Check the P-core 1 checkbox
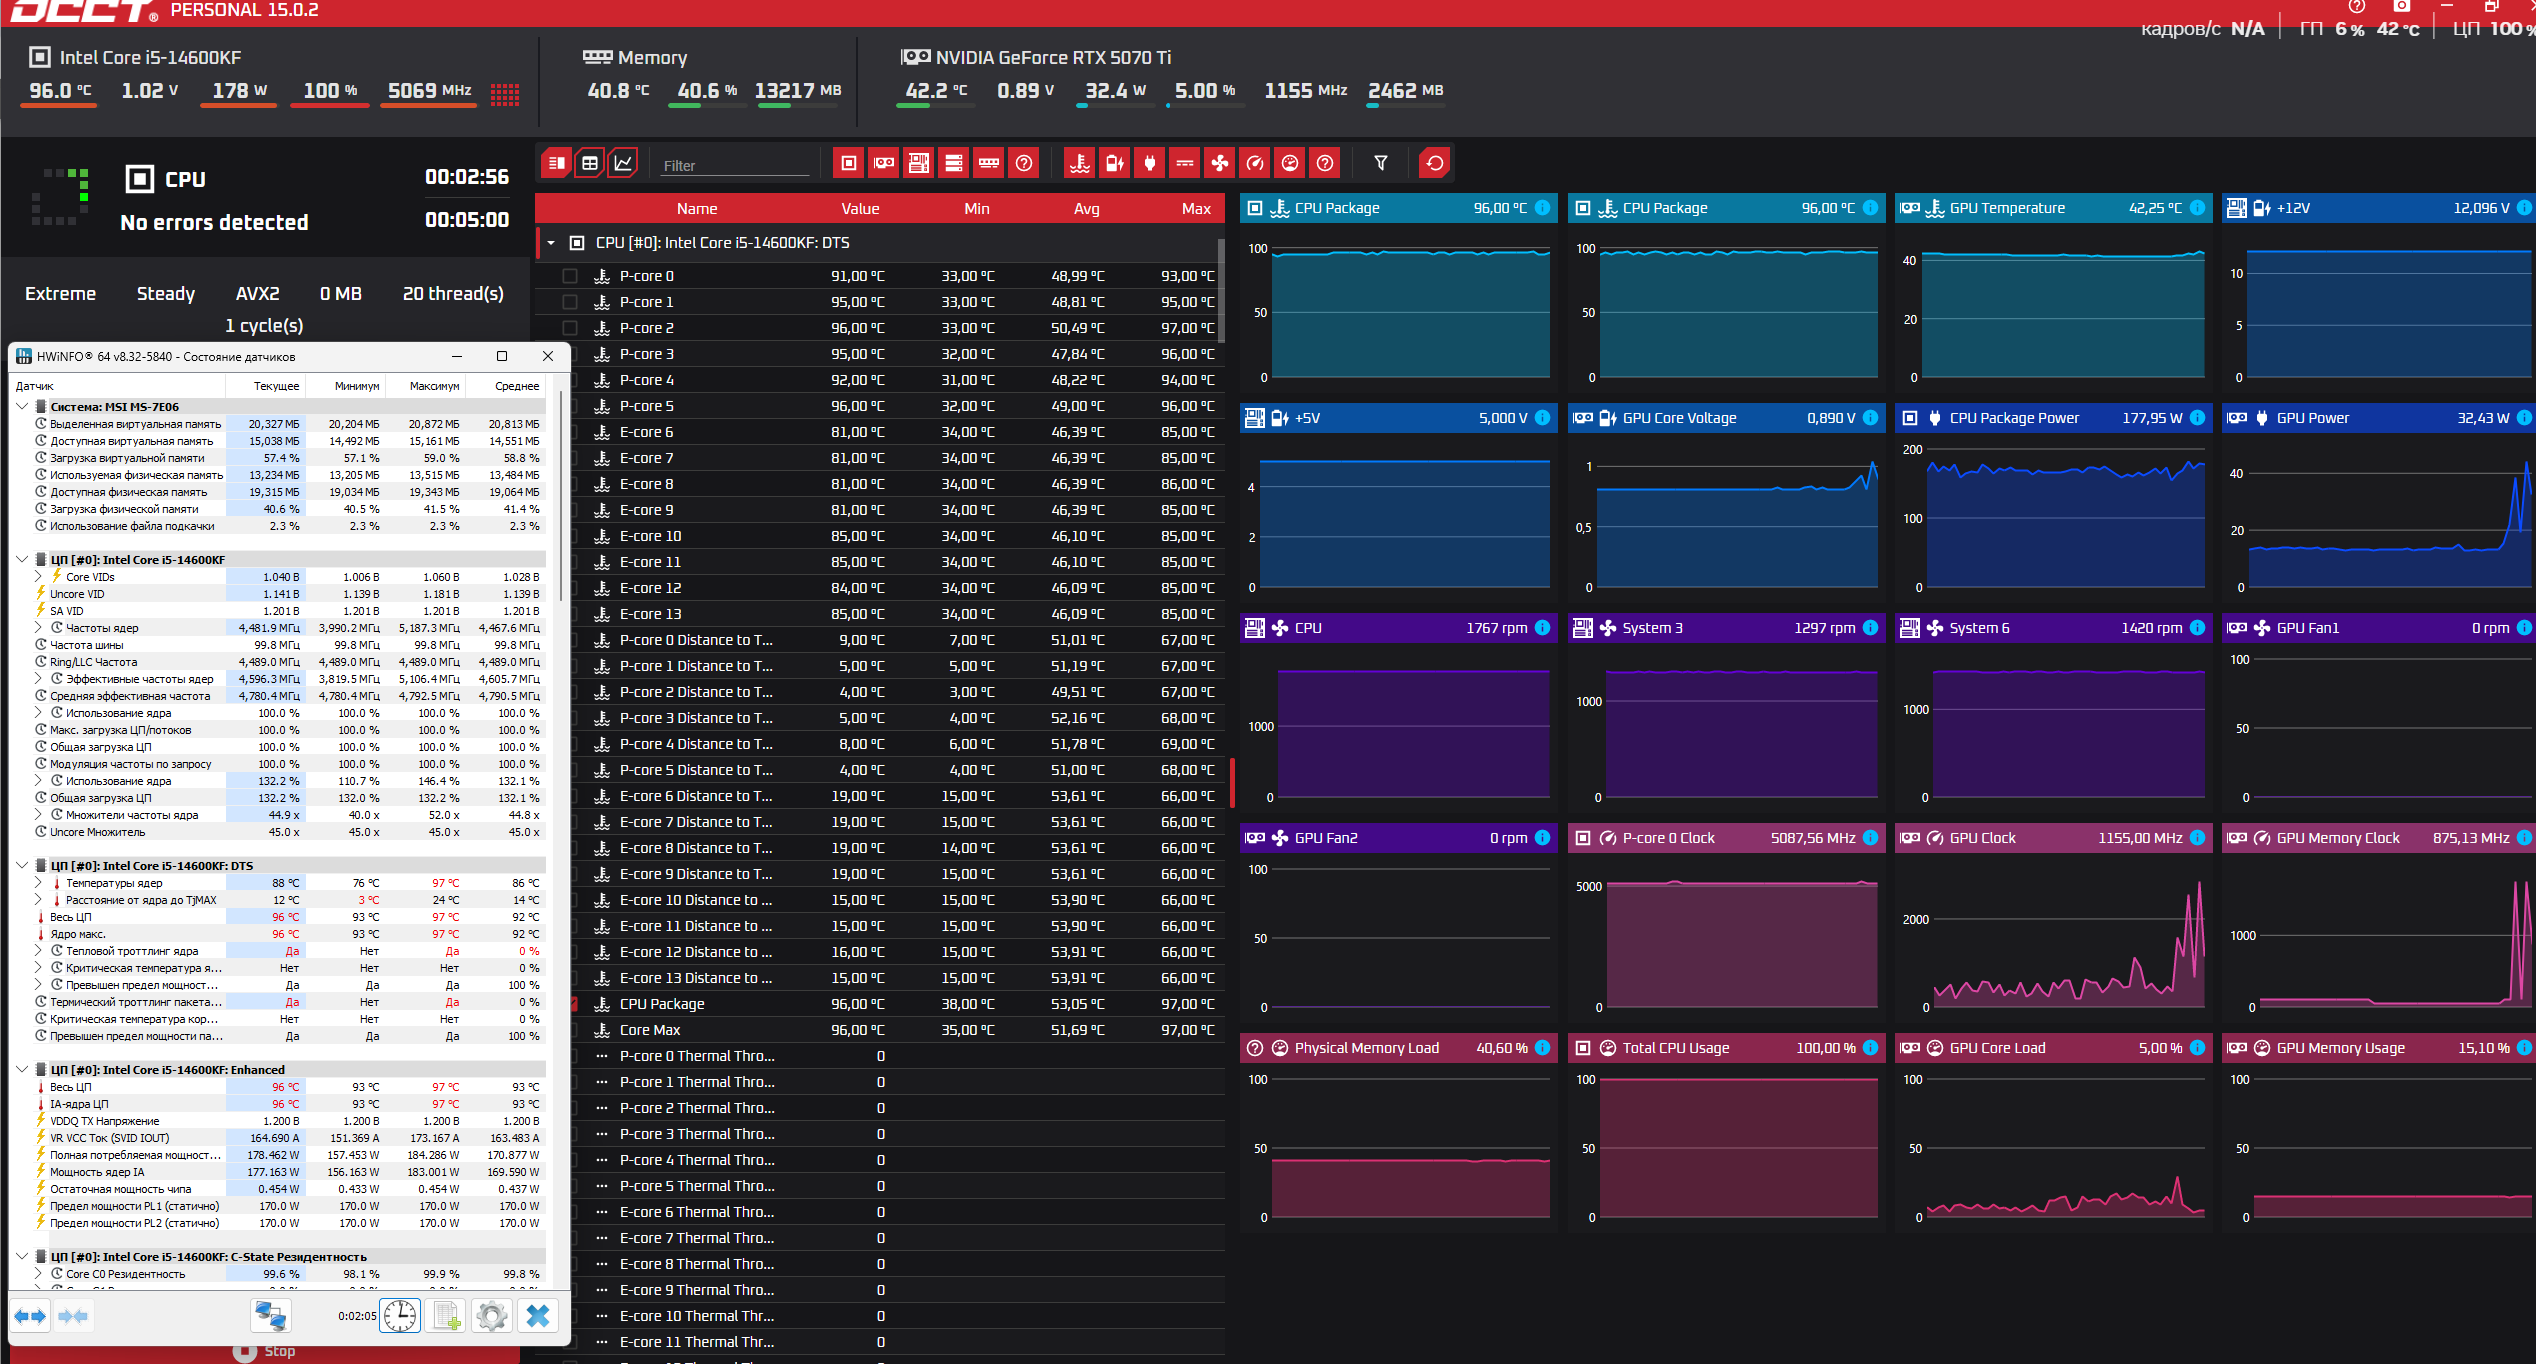 click(x=570, y=302)
